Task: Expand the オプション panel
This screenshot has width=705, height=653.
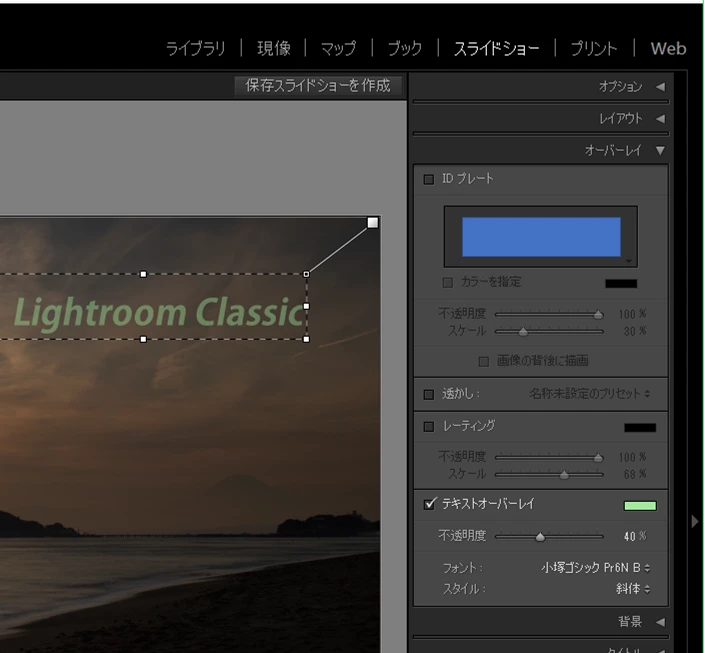Action: [x=660, y=87]
